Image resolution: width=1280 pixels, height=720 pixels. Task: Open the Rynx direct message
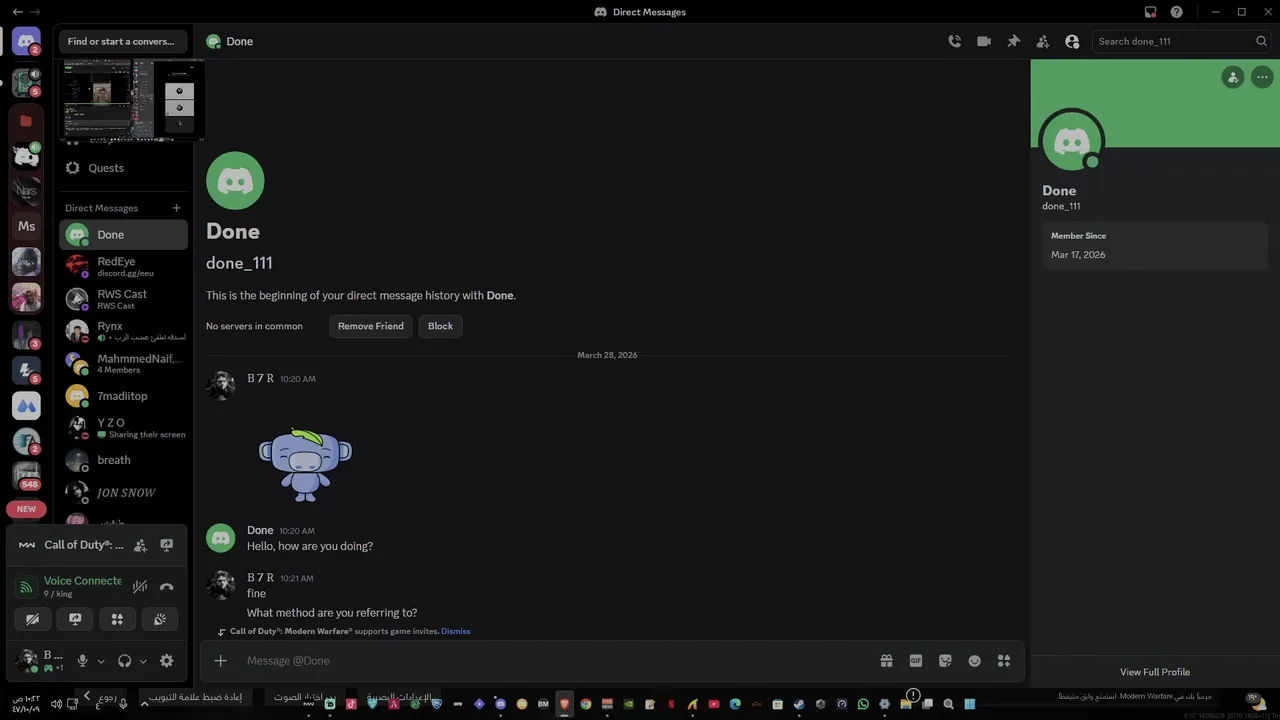(x=123, y=331)
